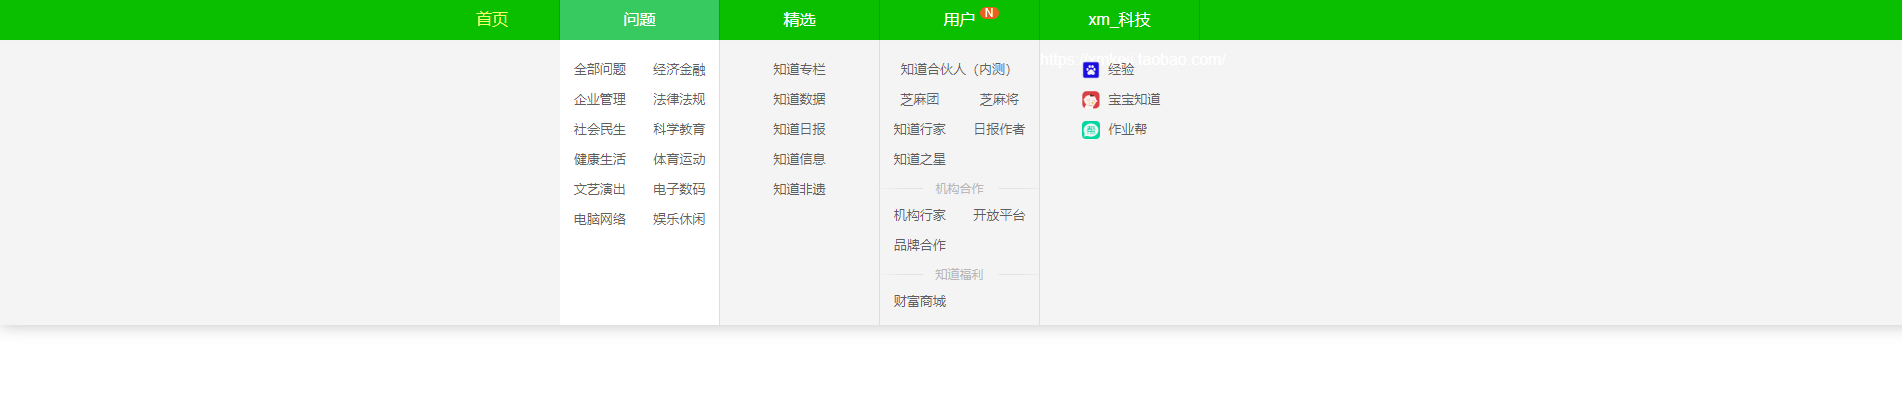Open 机构行家 link

919,215
